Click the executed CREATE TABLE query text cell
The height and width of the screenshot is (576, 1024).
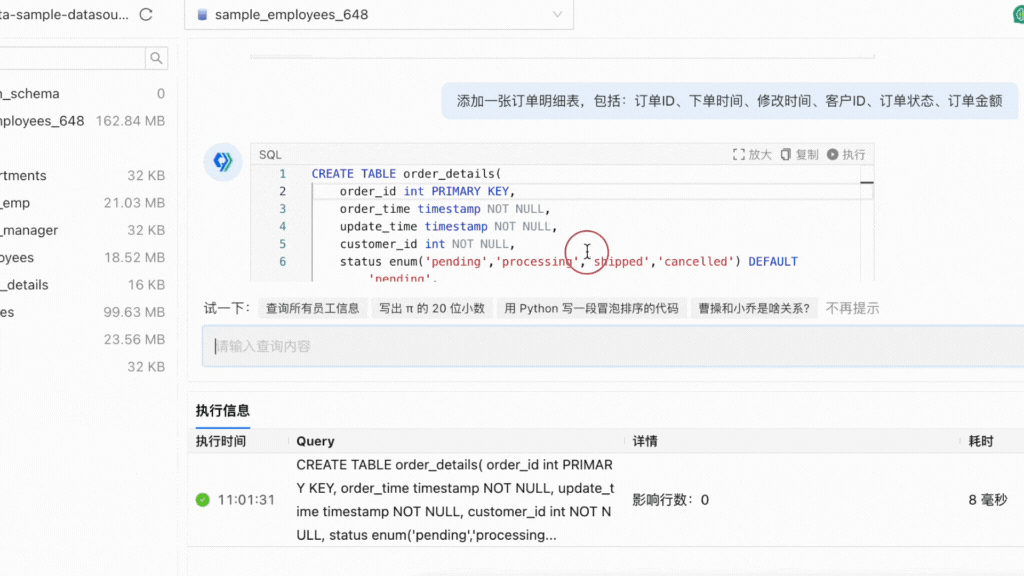click(x=455, y=500)
